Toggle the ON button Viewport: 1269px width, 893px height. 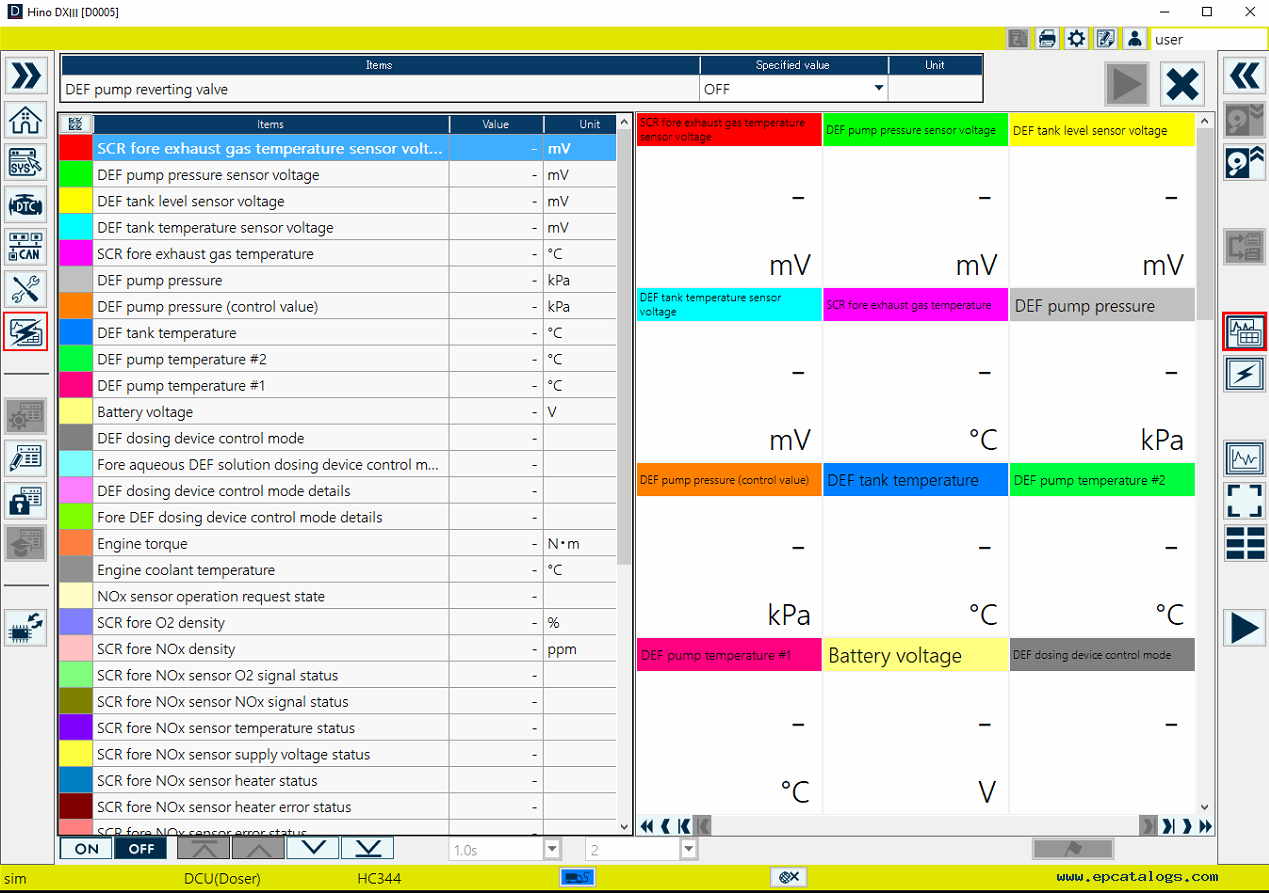tap(86, 848)
